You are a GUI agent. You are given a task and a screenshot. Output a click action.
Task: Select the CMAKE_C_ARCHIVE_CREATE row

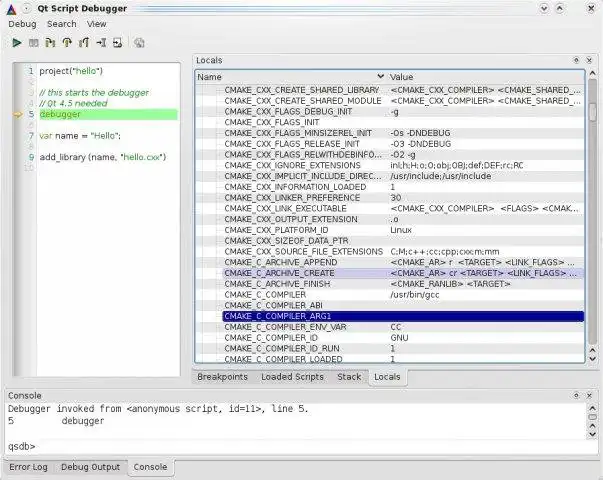(403, 273)
